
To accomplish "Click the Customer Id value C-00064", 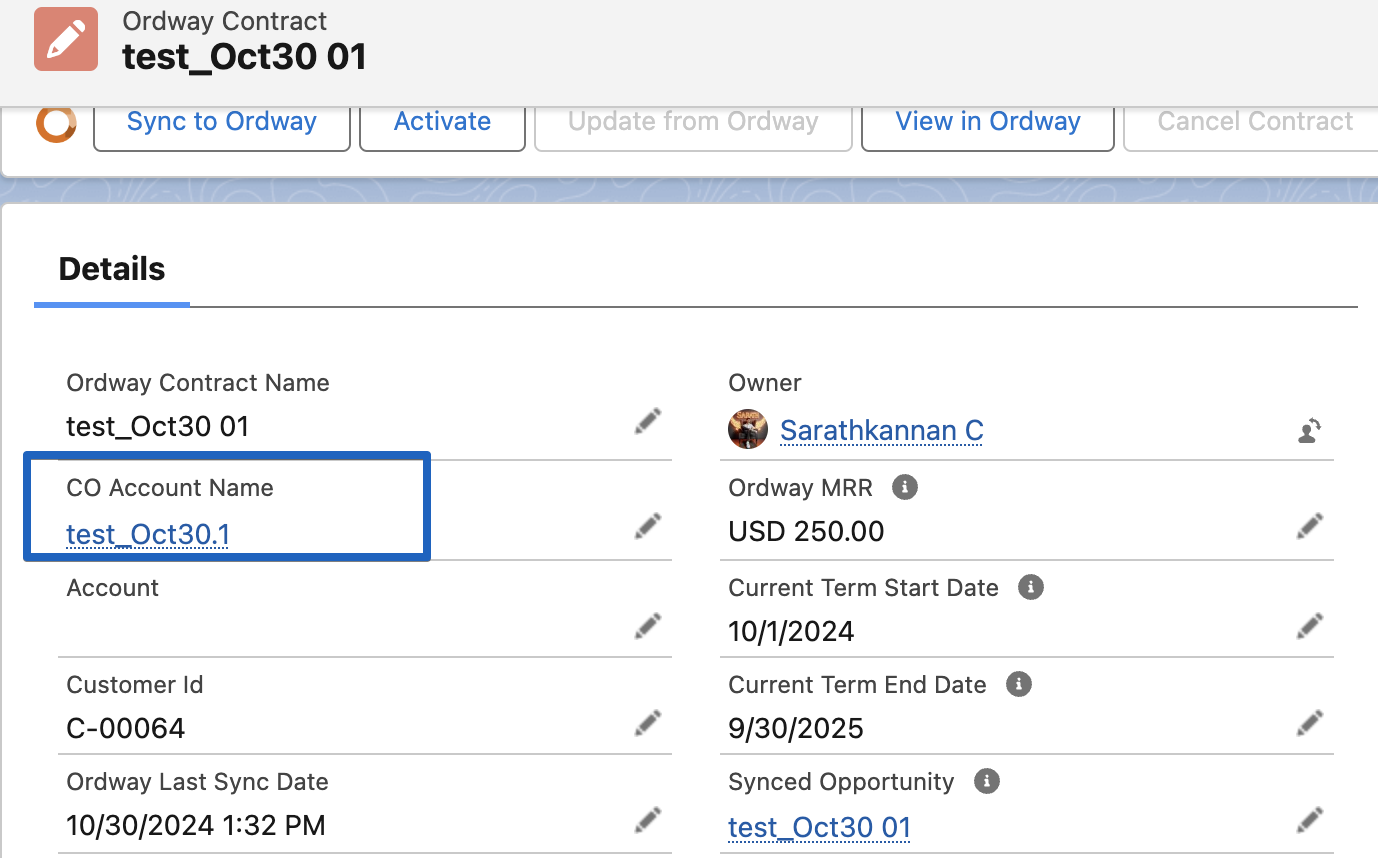I will (126, 728).
